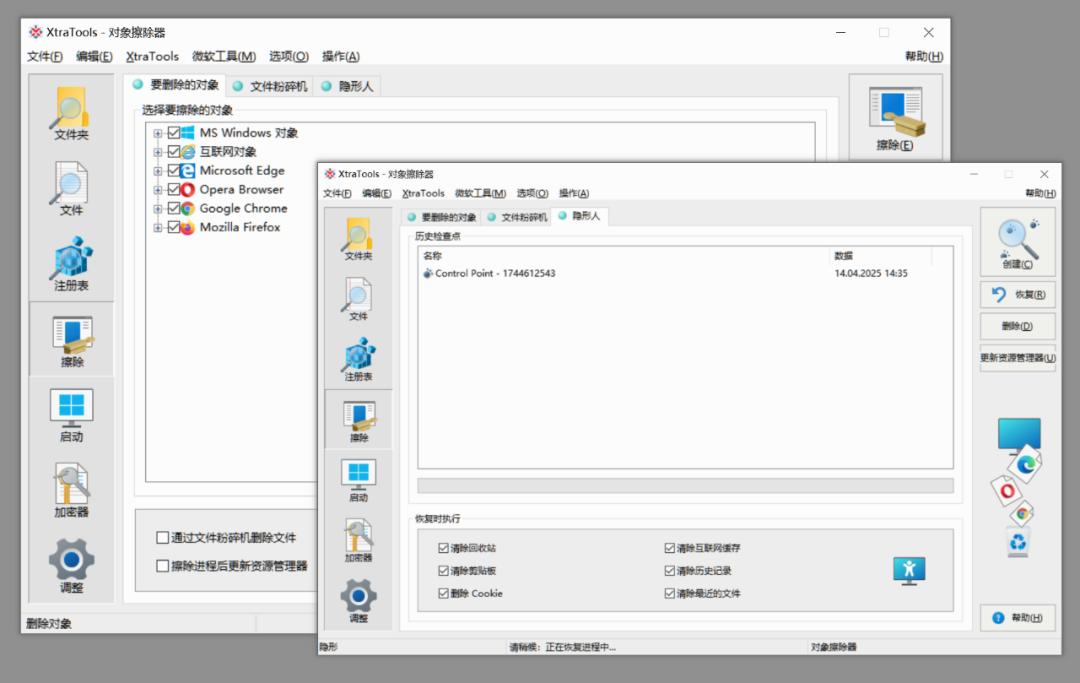Open the 文件夹 folder icon in back window
Screen dimensions: 1080x683
point(71,113)
